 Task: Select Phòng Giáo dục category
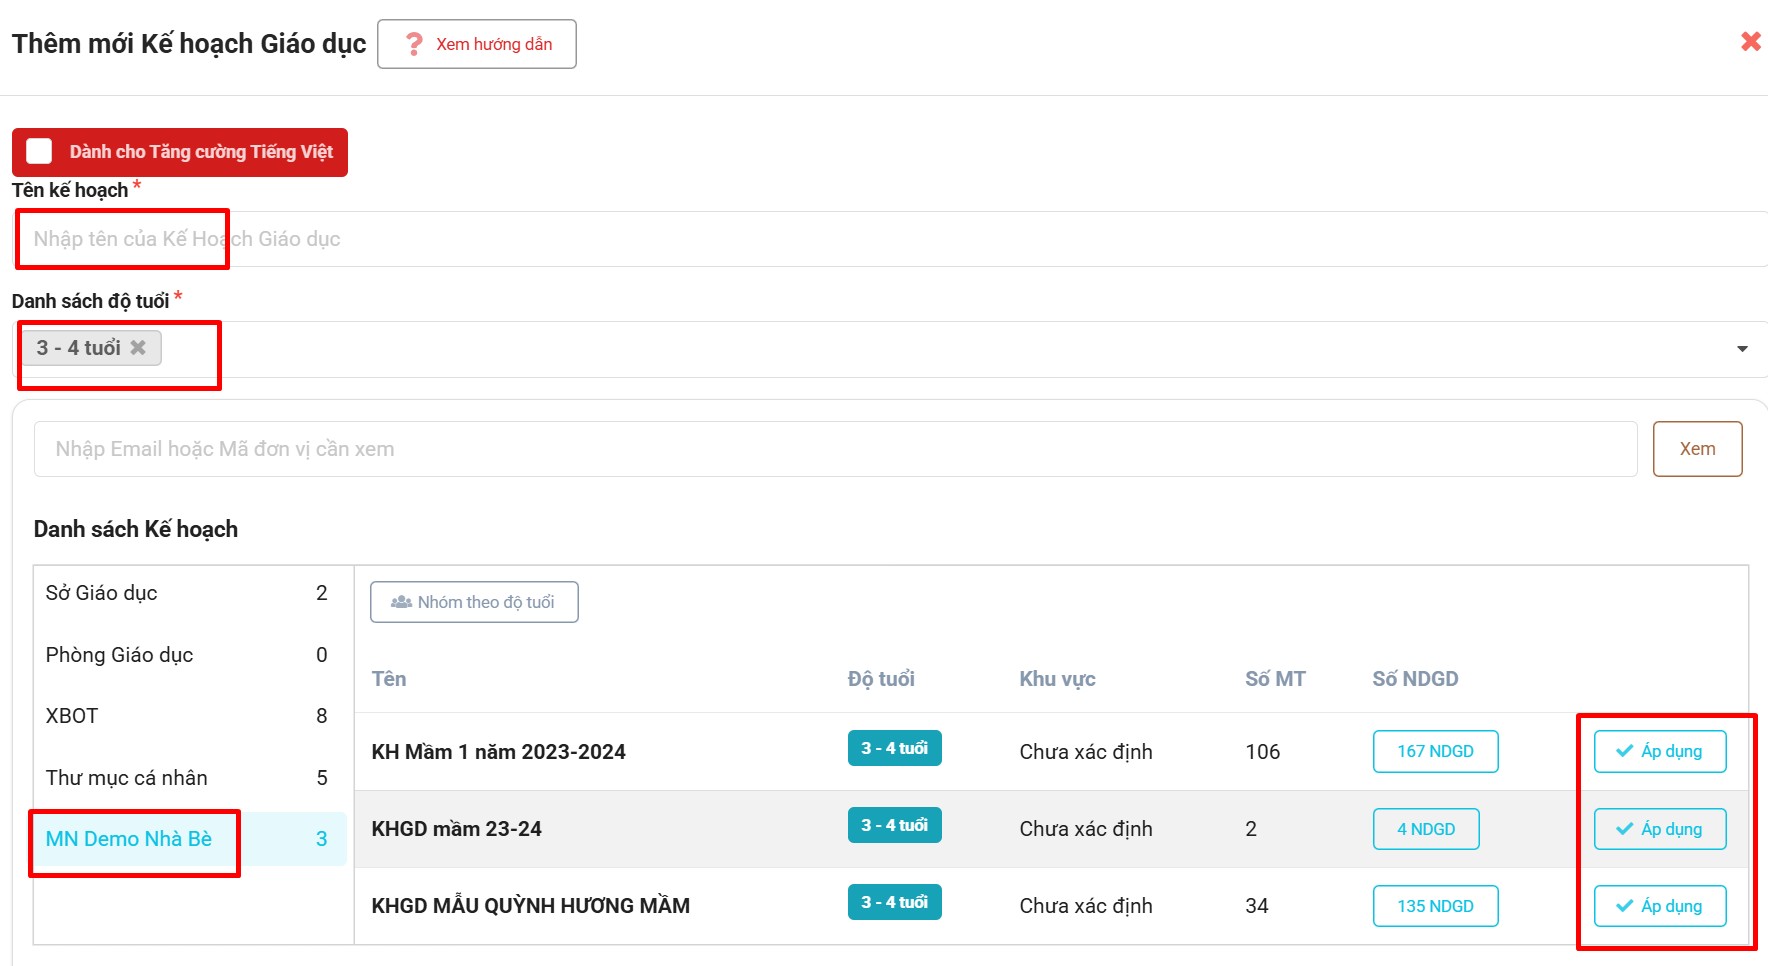119,655
